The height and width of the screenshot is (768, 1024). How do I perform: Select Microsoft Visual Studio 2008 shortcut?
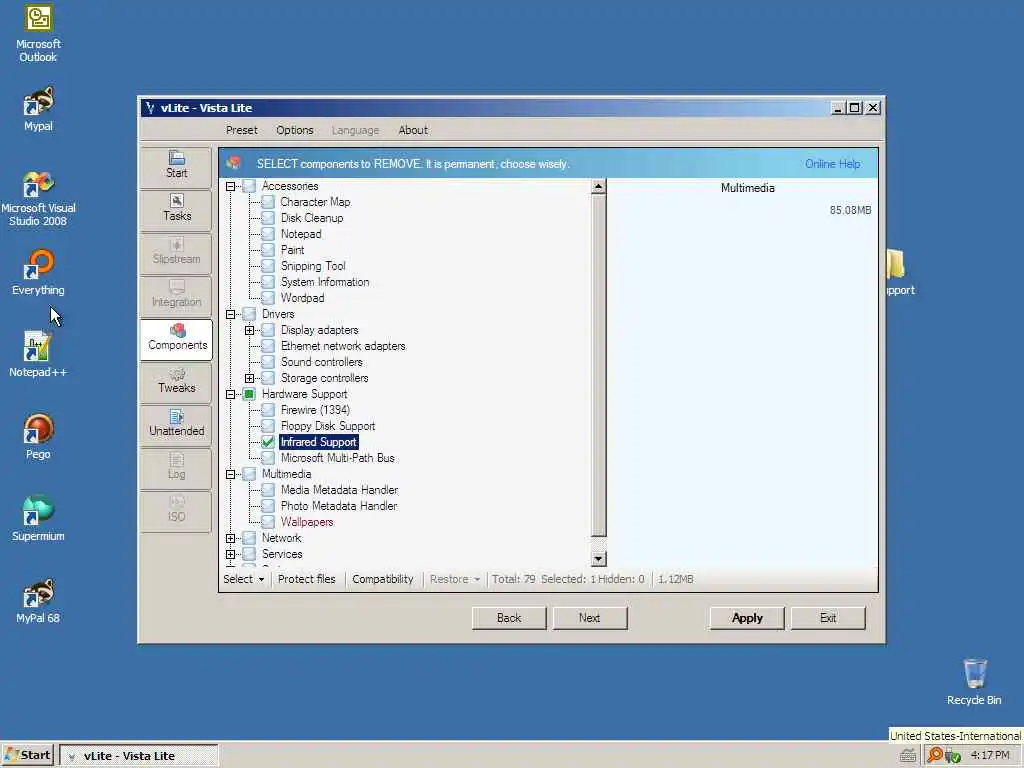38,199
